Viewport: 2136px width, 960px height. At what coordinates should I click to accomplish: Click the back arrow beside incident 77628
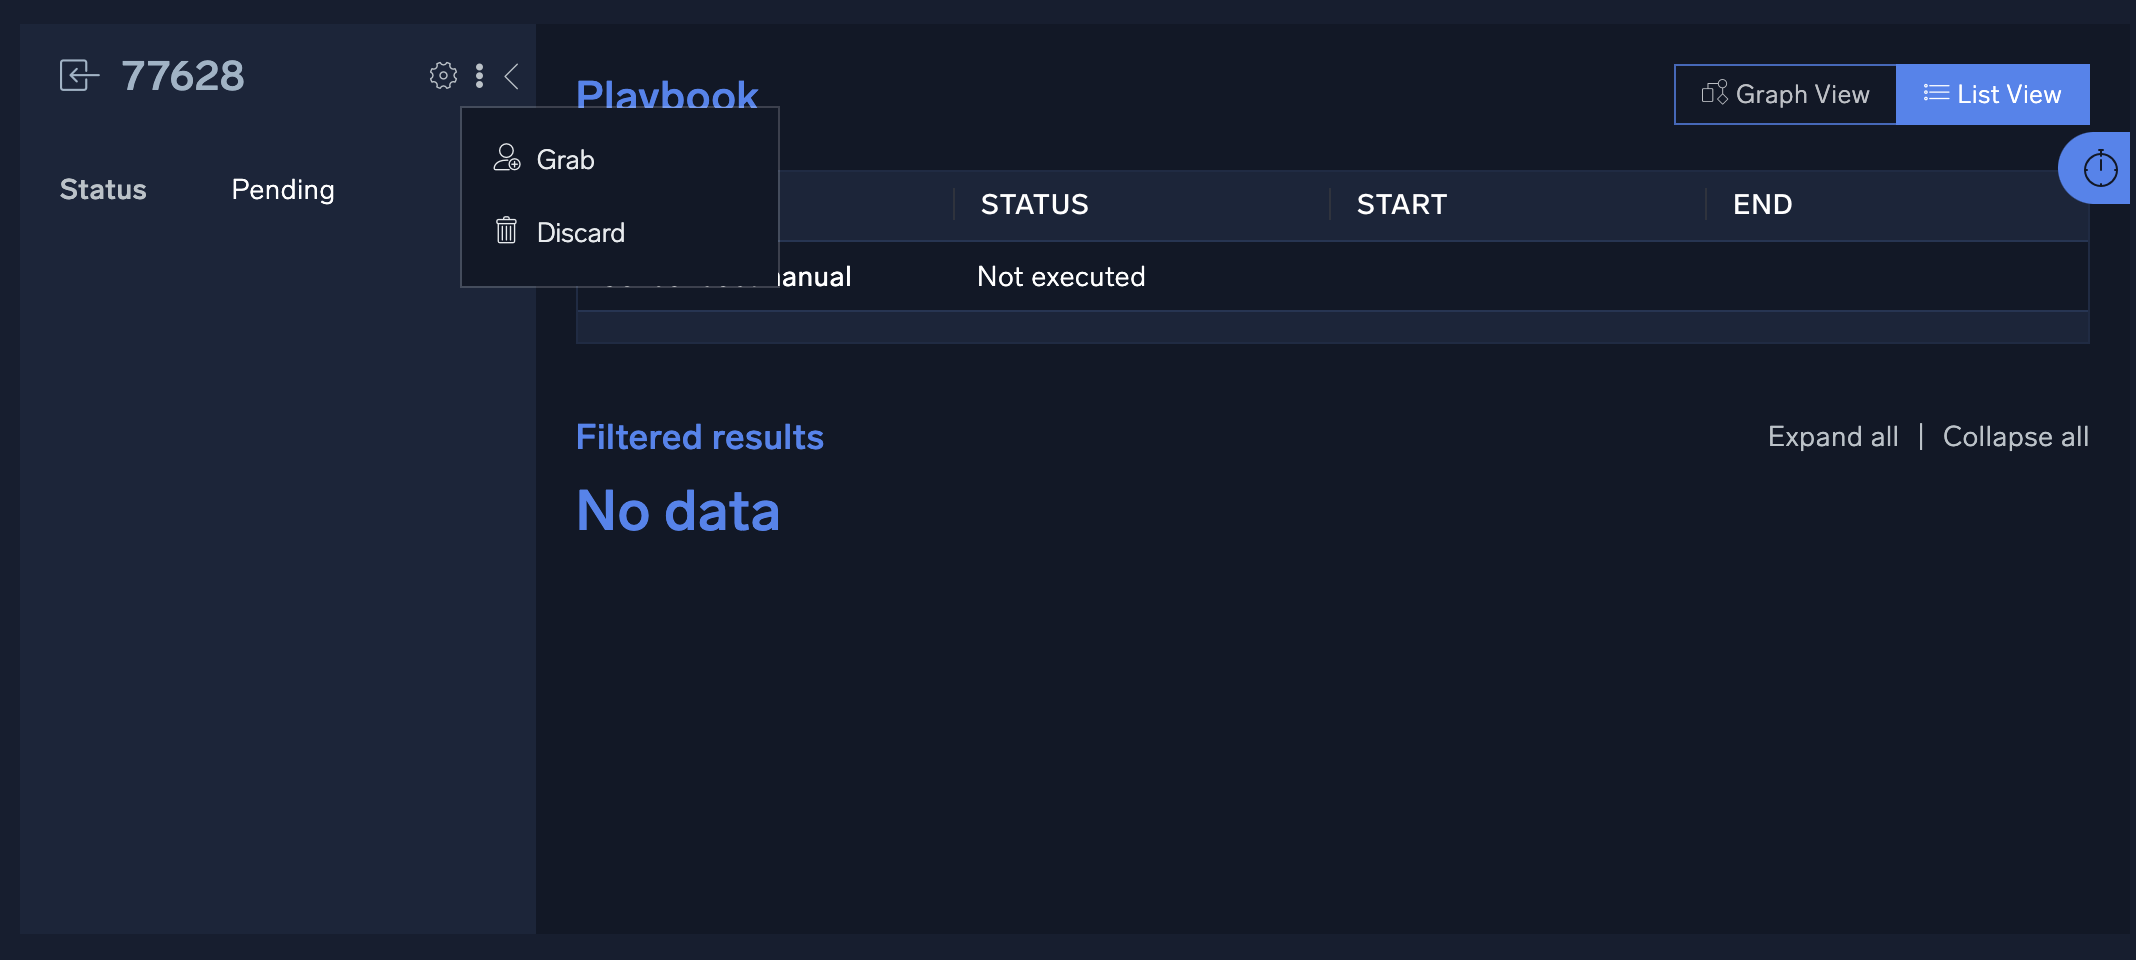[x=79, y=75]
